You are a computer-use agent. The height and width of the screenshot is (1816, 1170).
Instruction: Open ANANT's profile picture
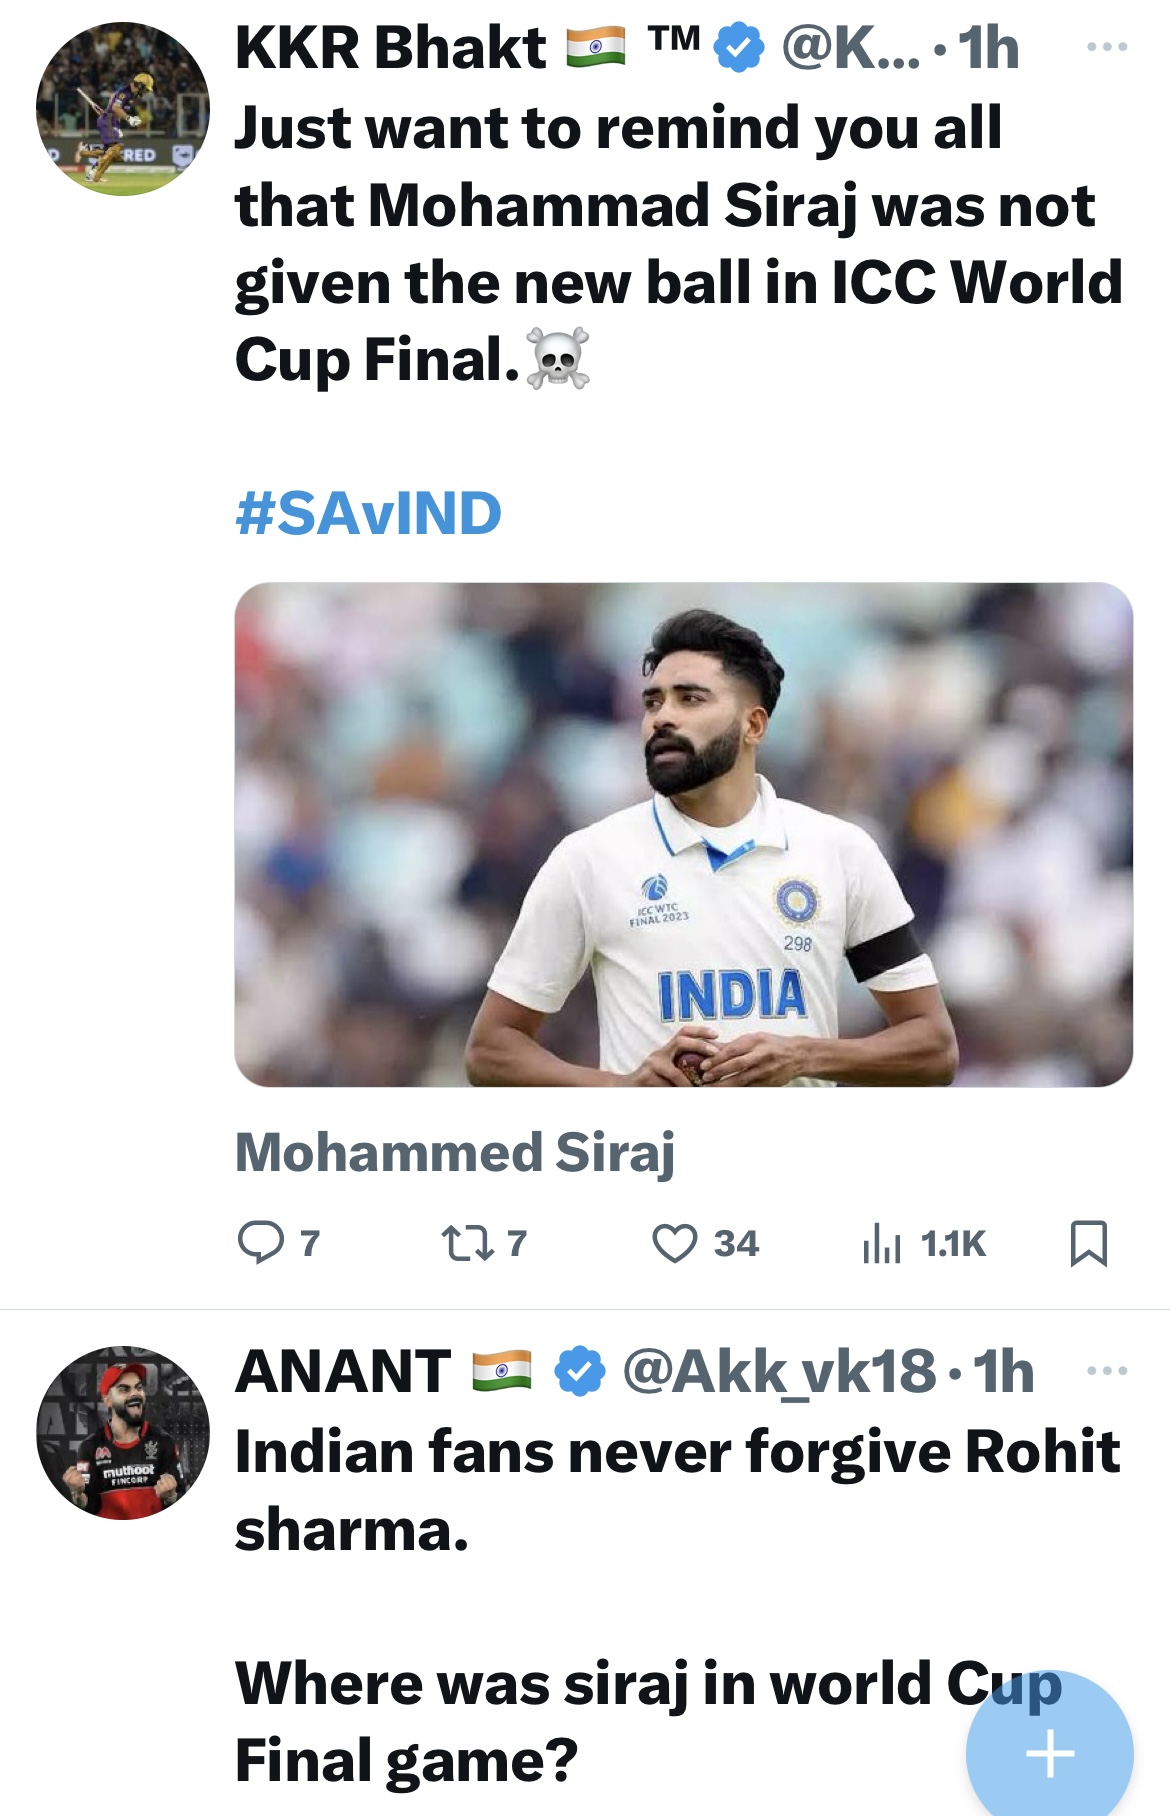click(x=123, y=1432)
